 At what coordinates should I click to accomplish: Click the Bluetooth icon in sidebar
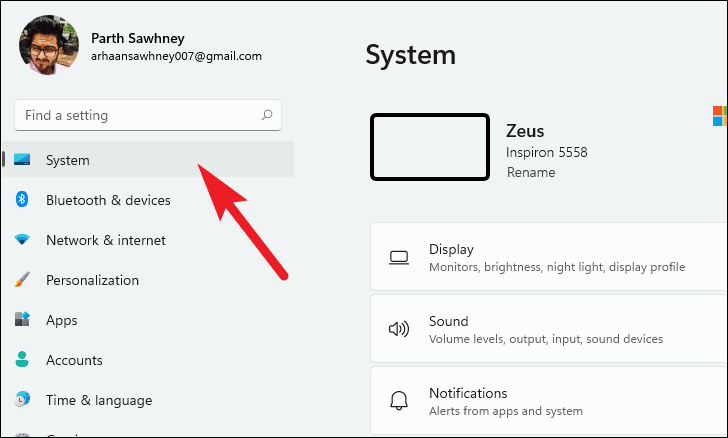pos(22,199)
